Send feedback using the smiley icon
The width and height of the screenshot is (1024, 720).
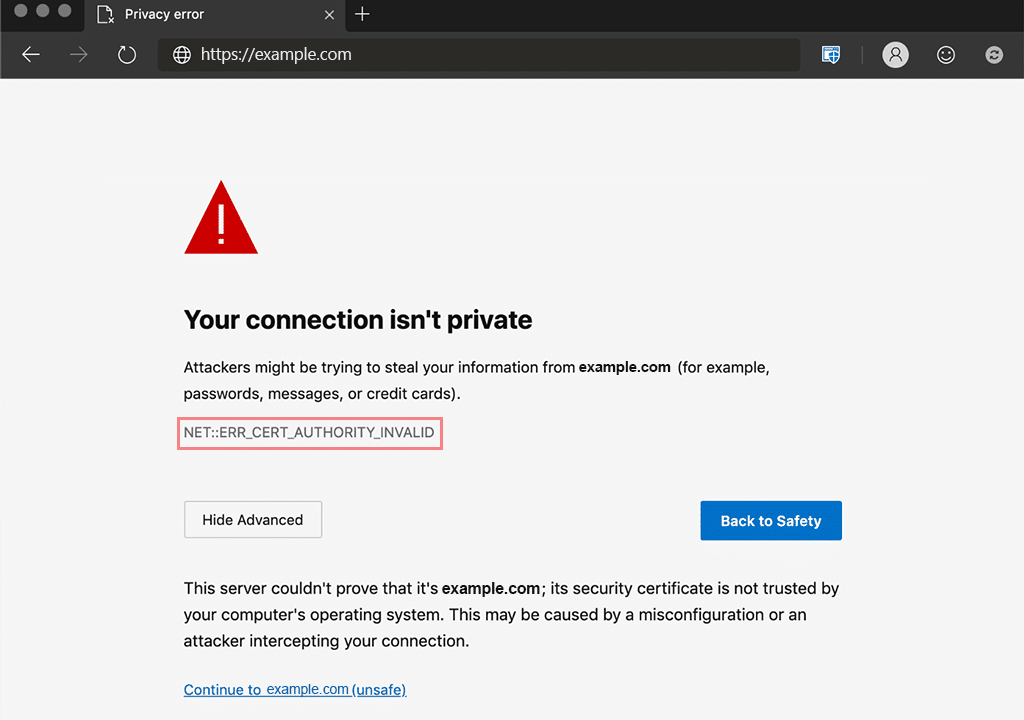point(945,55)
